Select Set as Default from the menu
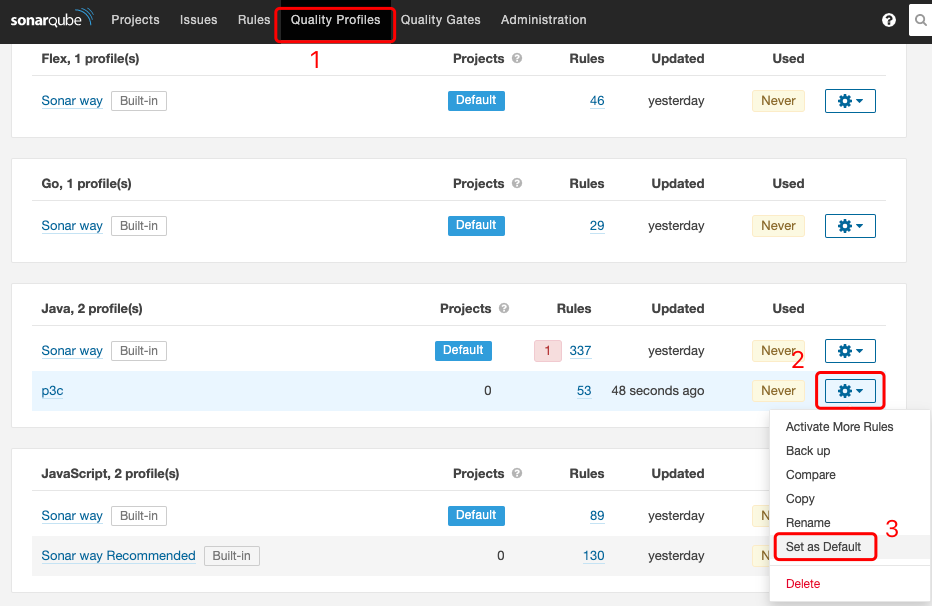The image size is (932, 606). pyautogui.click(x=824, y=546)
